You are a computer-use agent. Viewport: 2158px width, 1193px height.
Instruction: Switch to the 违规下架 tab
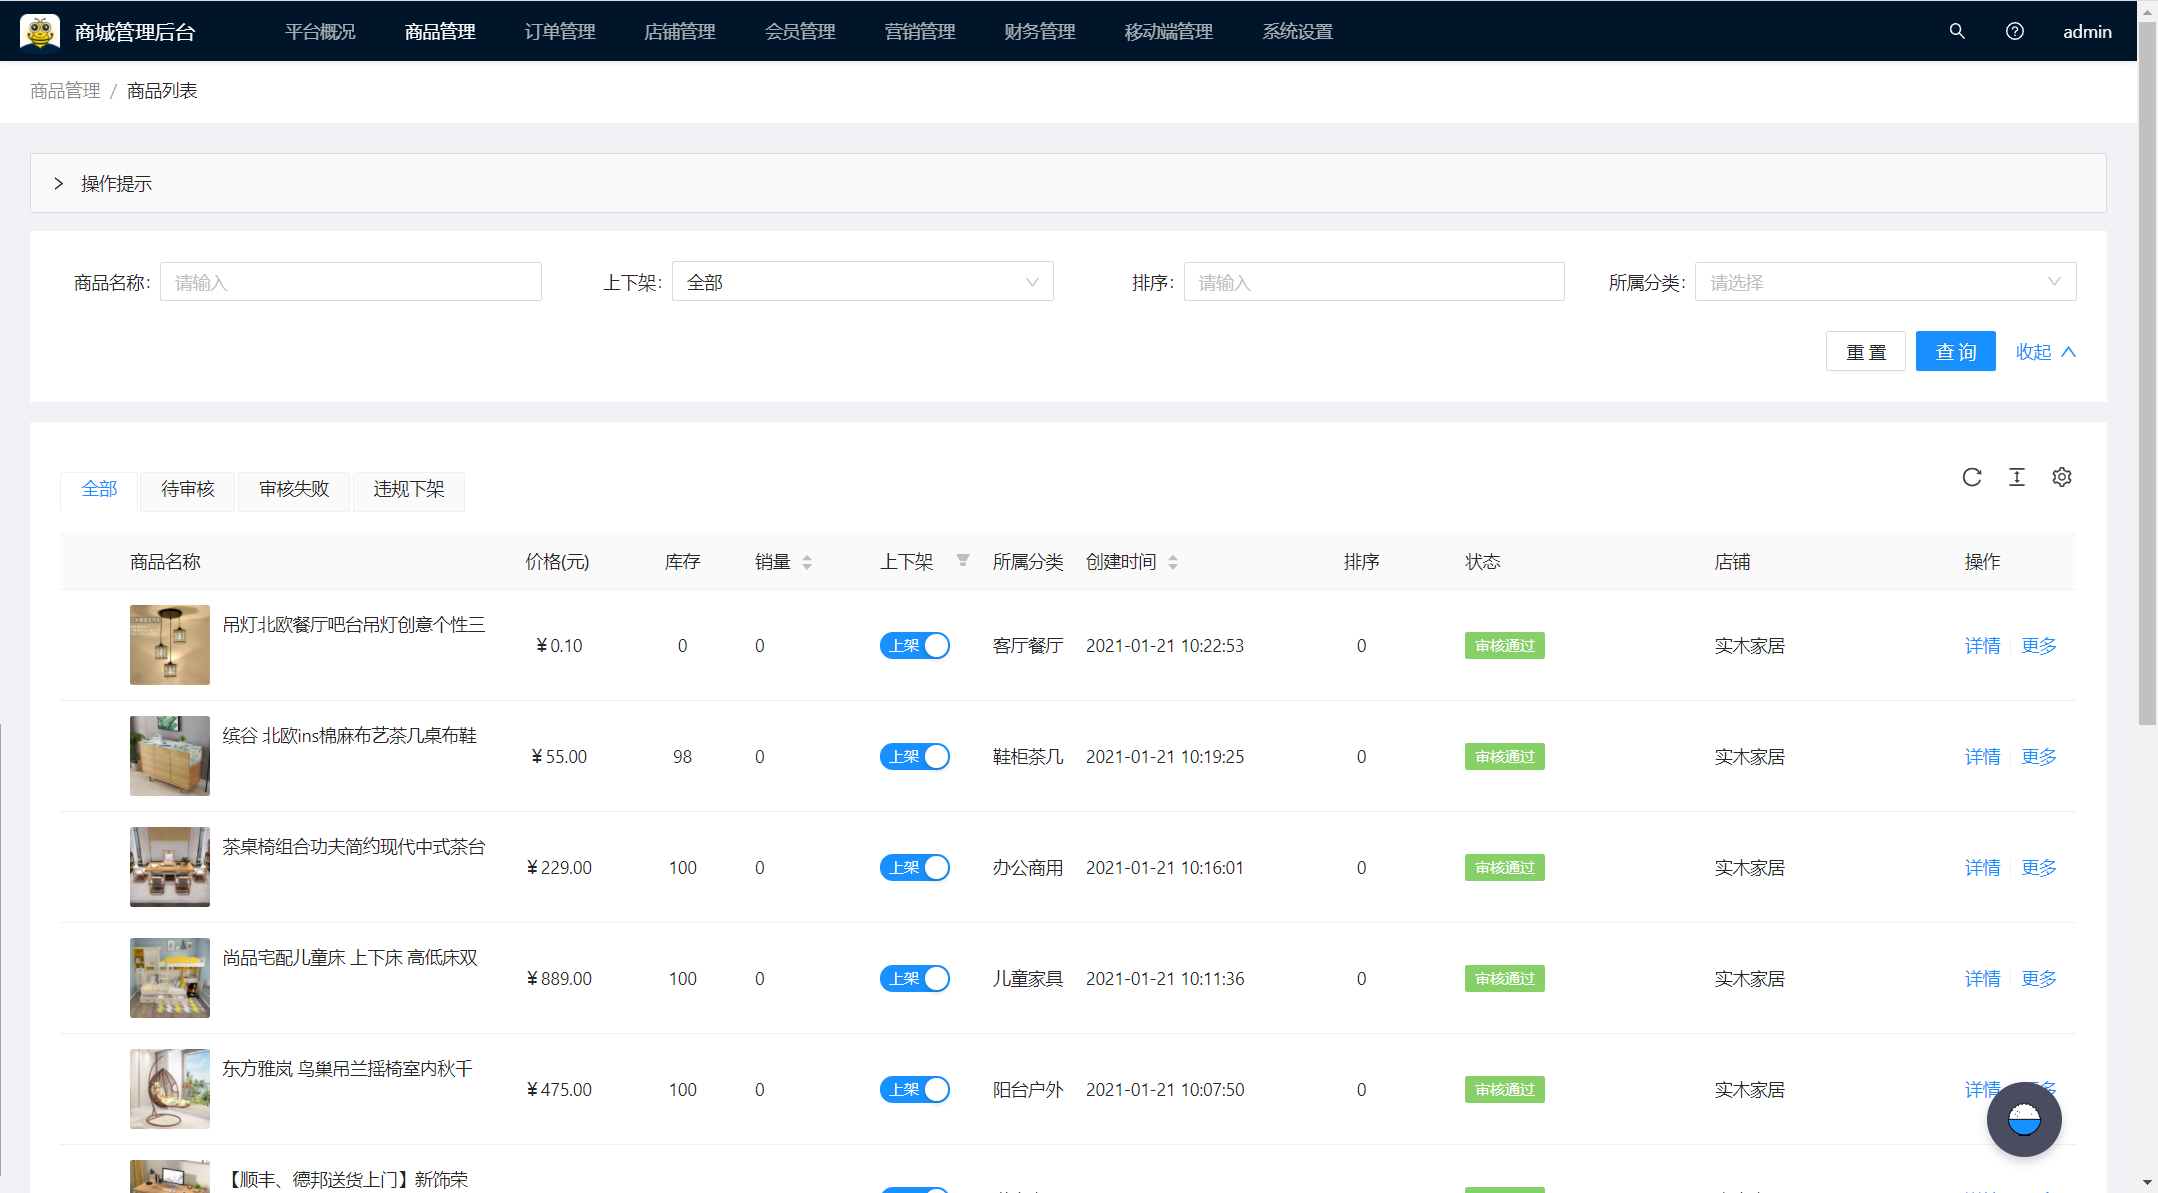tap(408, 490)
